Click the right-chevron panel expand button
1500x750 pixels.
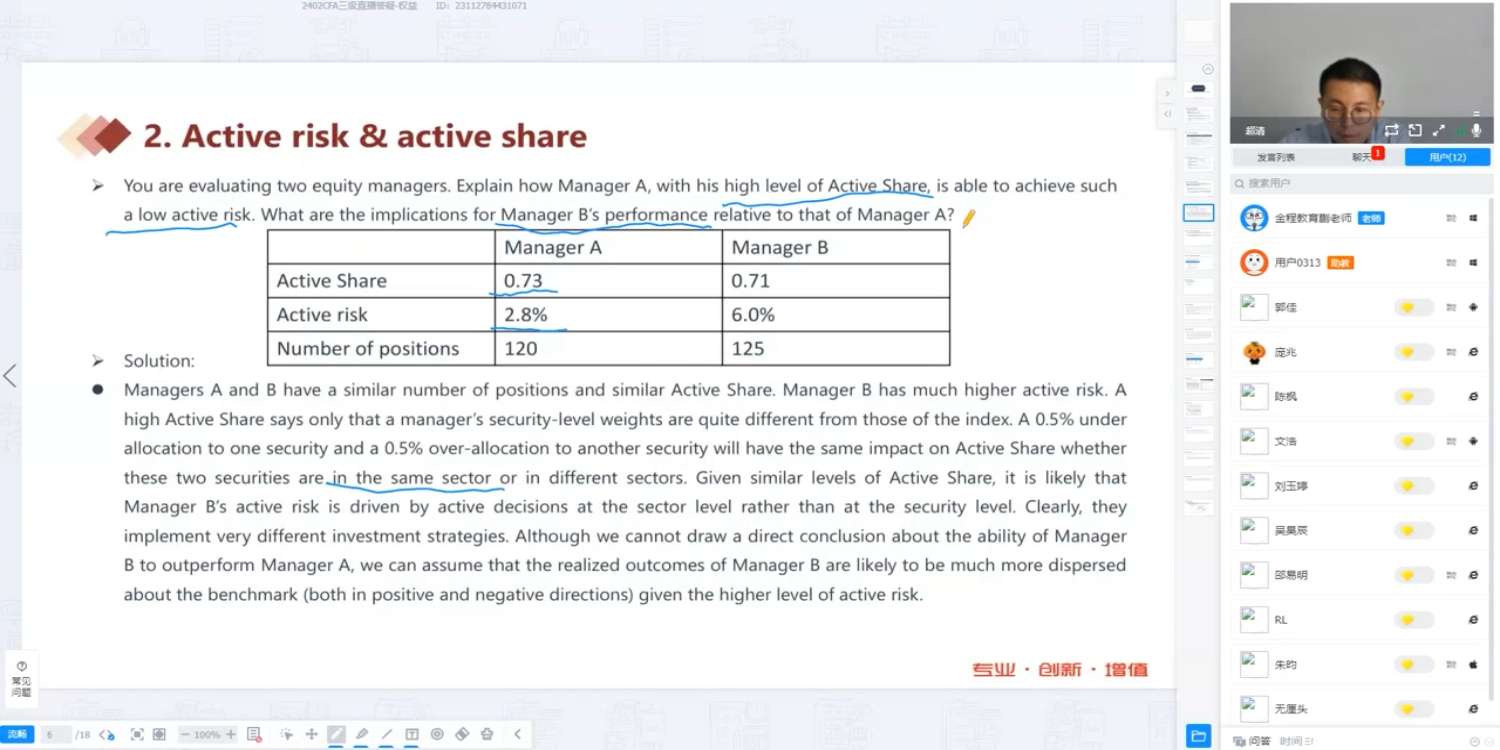[x=1166, y=93]
